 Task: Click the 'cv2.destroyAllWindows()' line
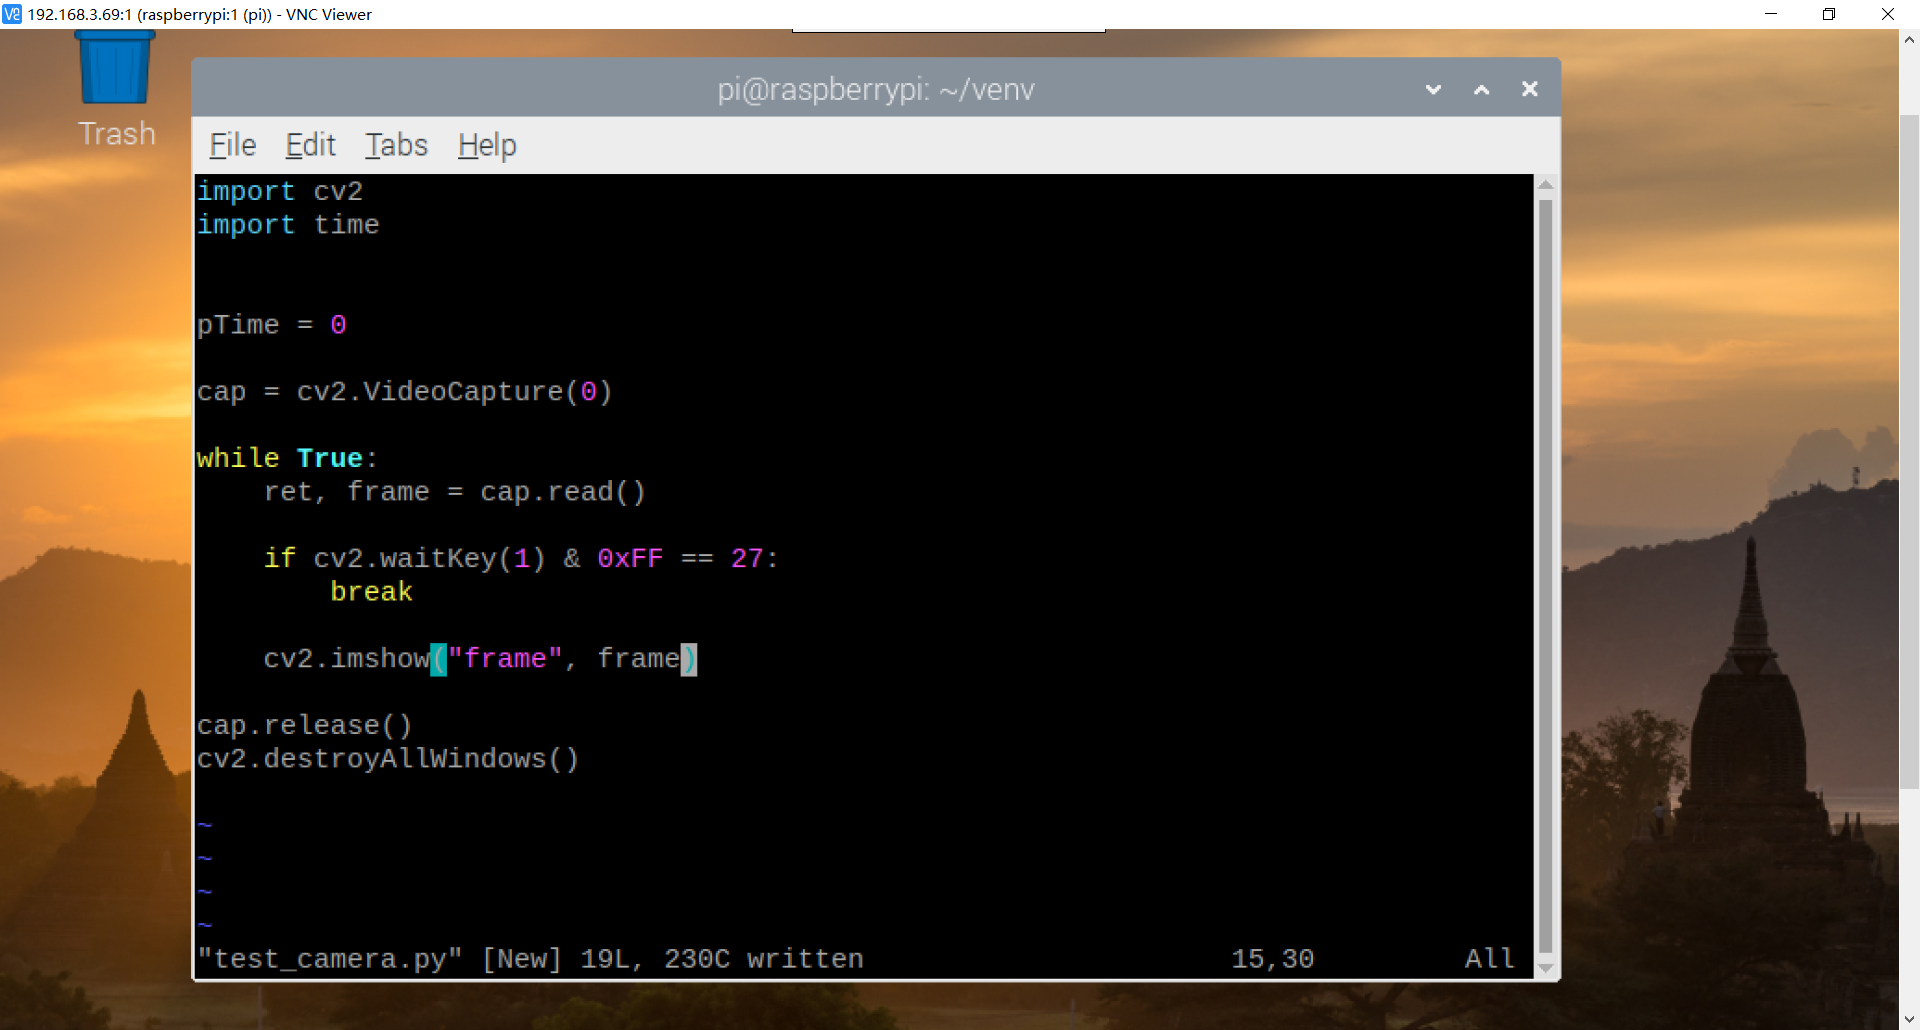coord(388,759)
